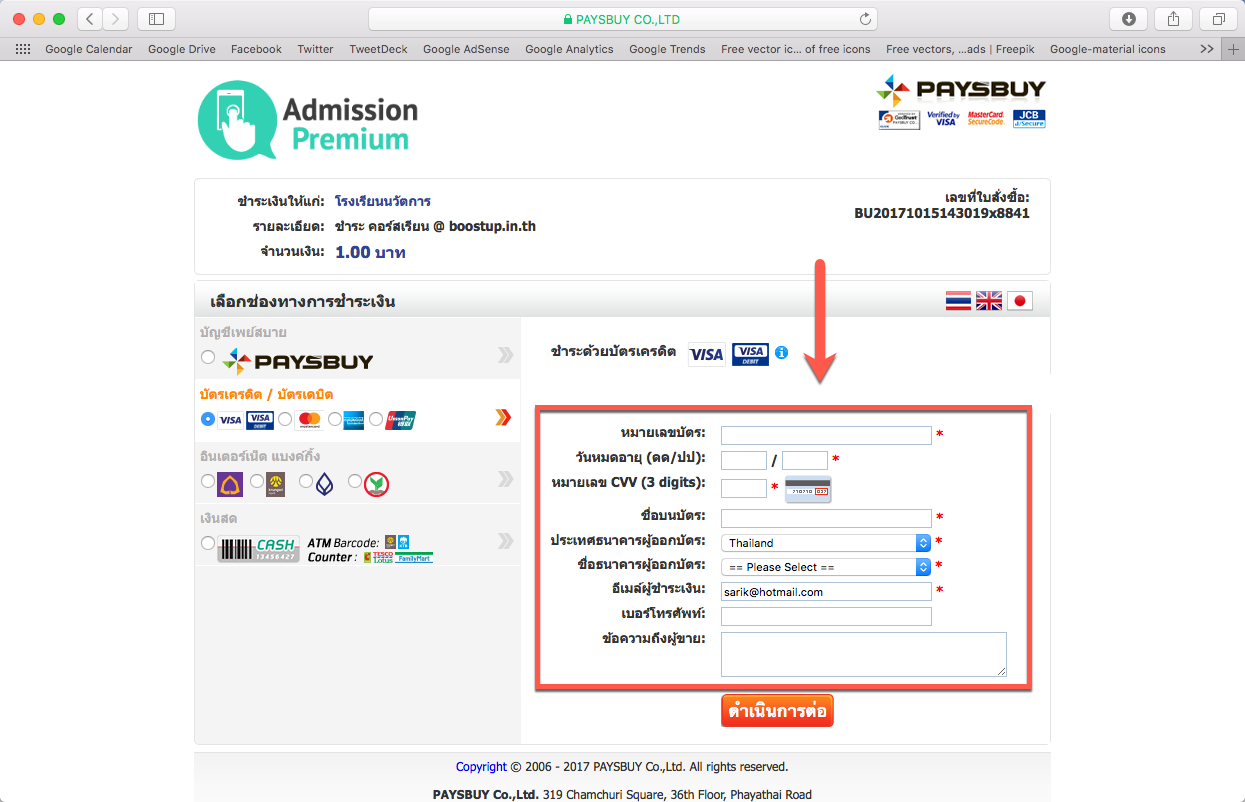Screen dimensions: 1245x802
Task: Click the FamilyMart counter logo
Action: tap(414, 557)
